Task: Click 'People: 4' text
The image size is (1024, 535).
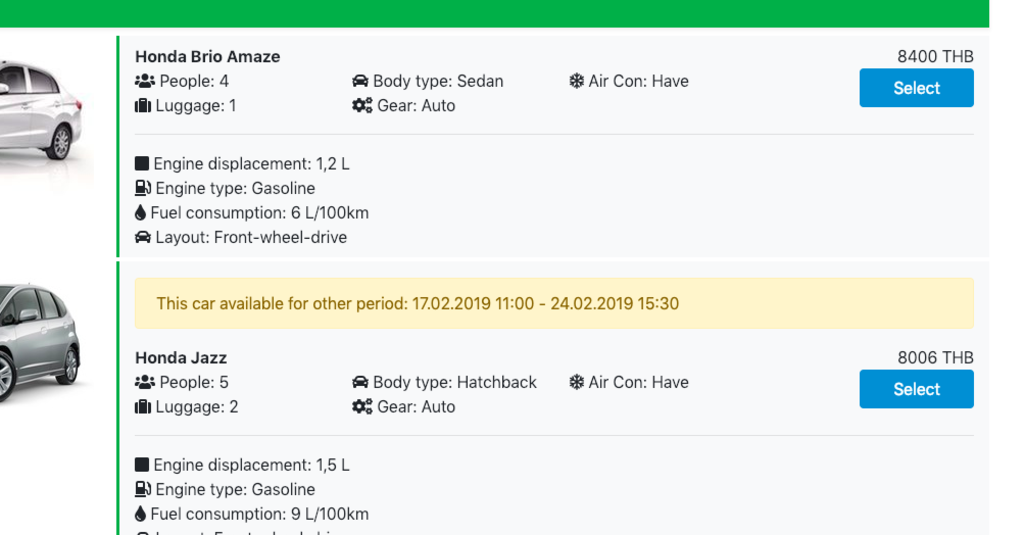Action: [194, 81]
